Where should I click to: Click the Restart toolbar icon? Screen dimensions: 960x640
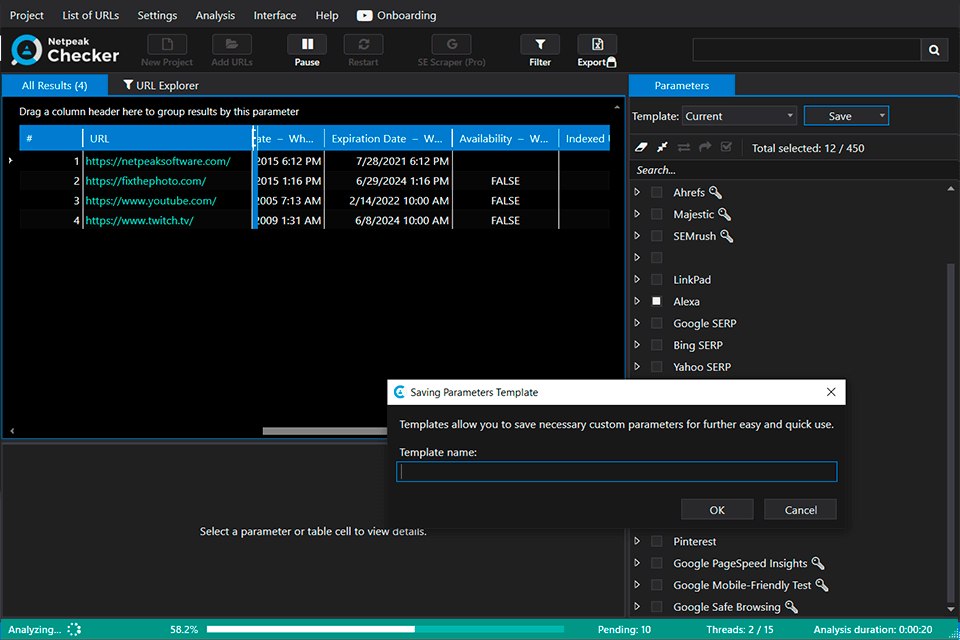(x=363, y=45)
